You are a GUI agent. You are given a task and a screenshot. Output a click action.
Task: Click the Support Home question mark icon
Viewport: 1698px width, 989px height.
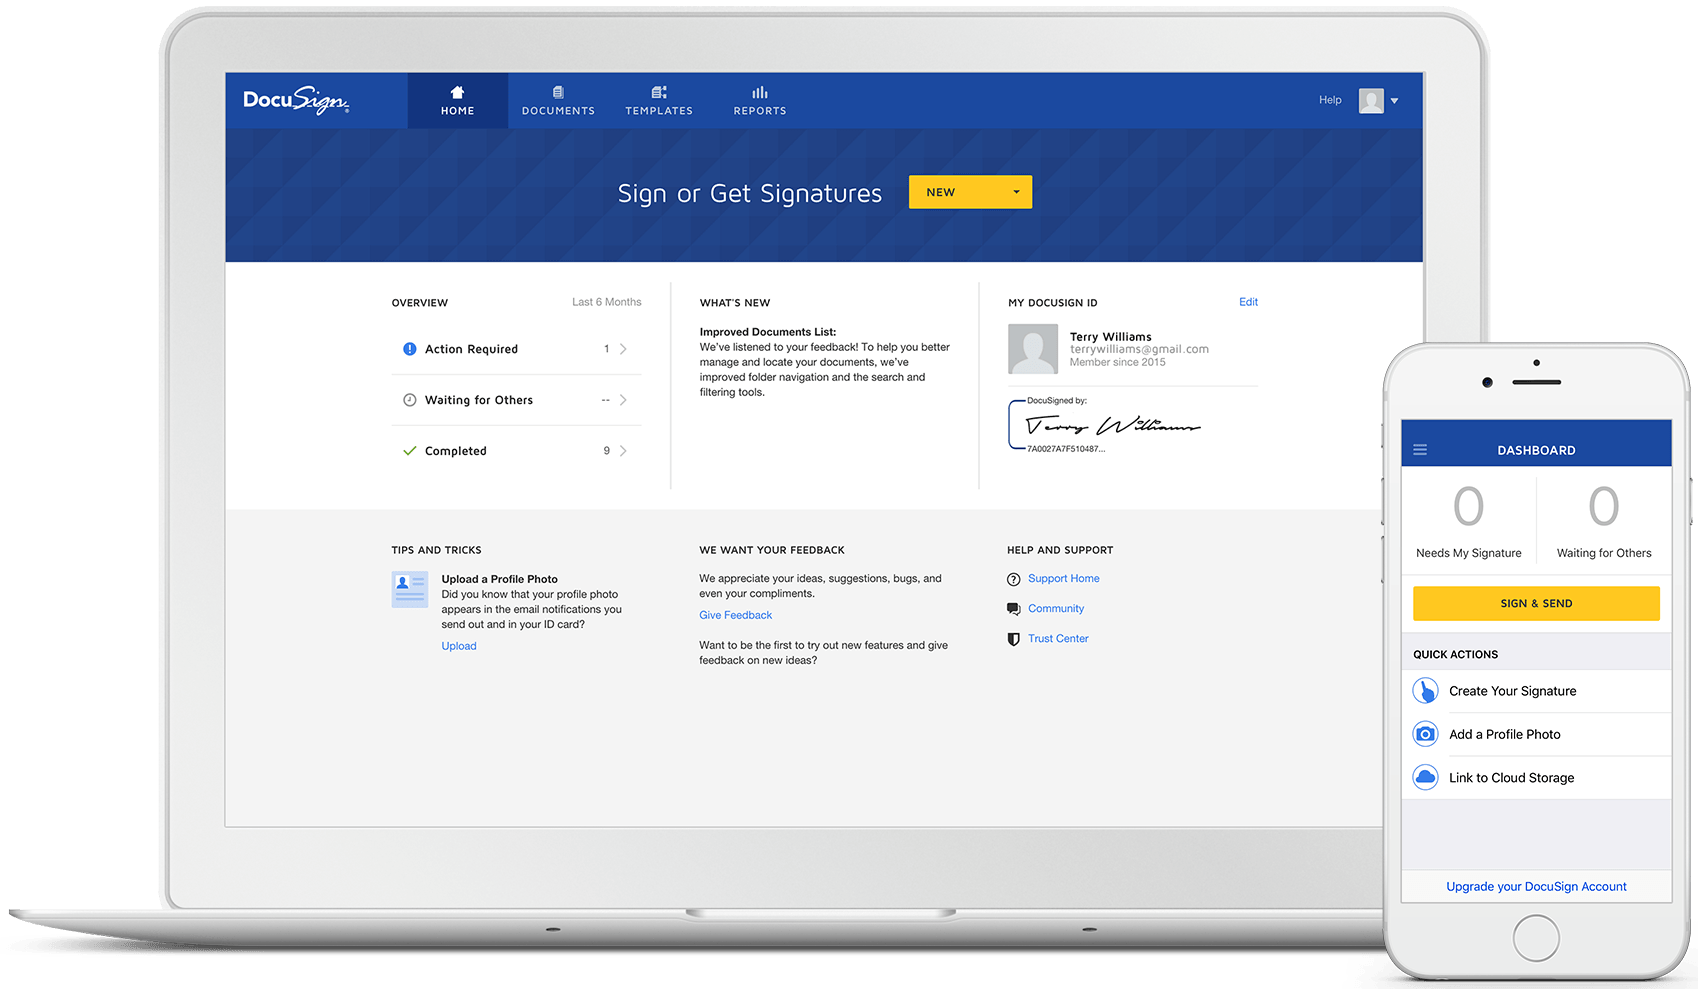tap(1013, 578)
